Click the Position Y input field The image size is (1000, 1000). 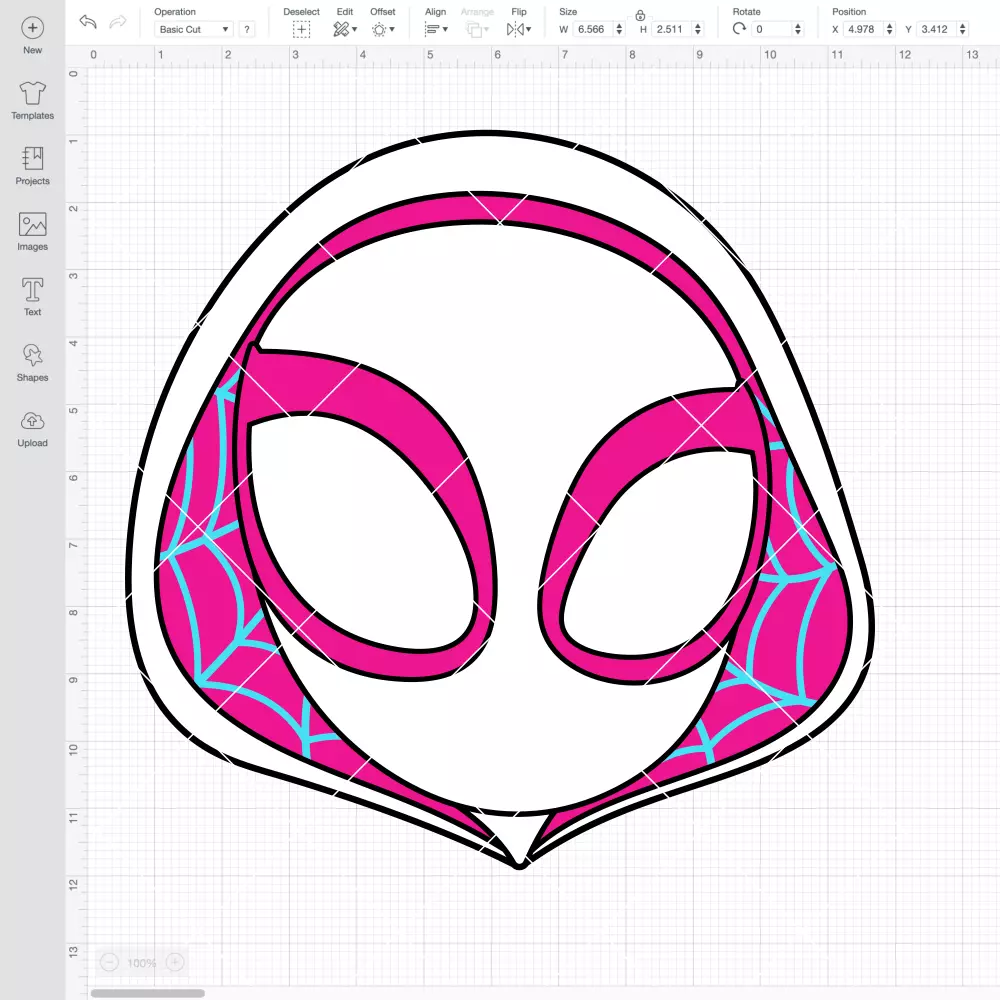point(937,29)
